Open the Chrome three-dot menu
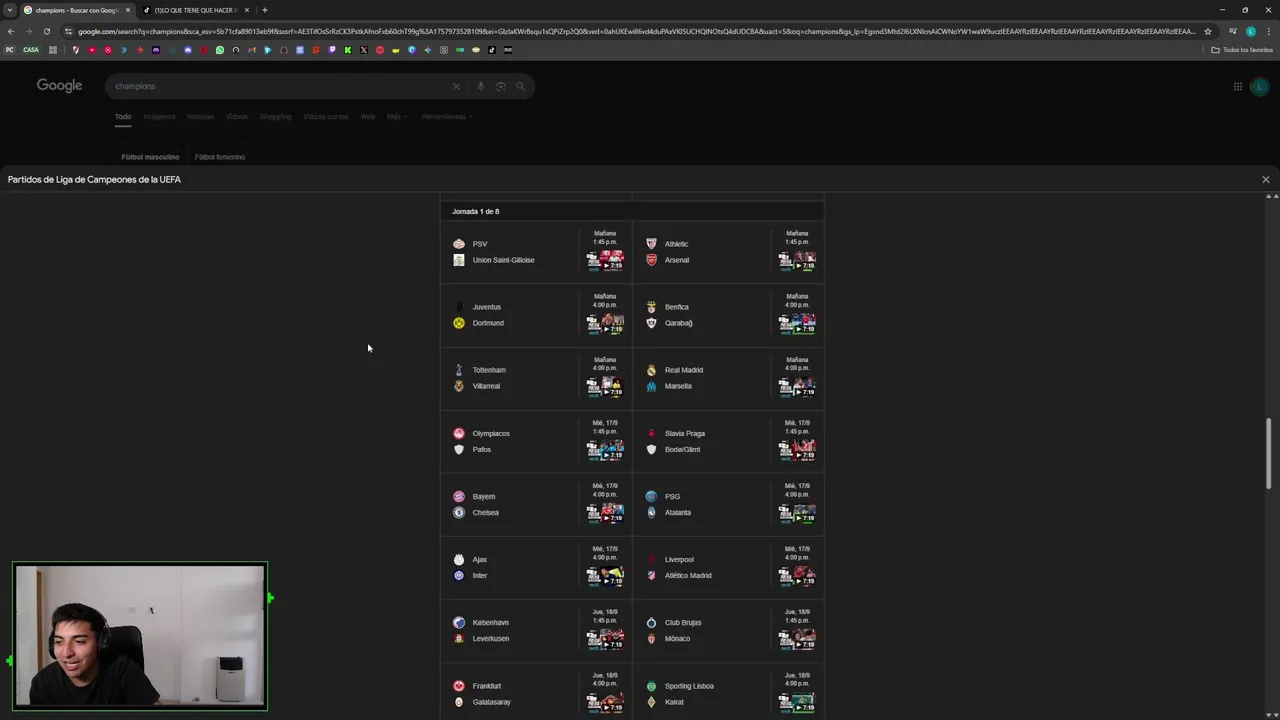The image size is (1280, 720). click(1268, 31)
